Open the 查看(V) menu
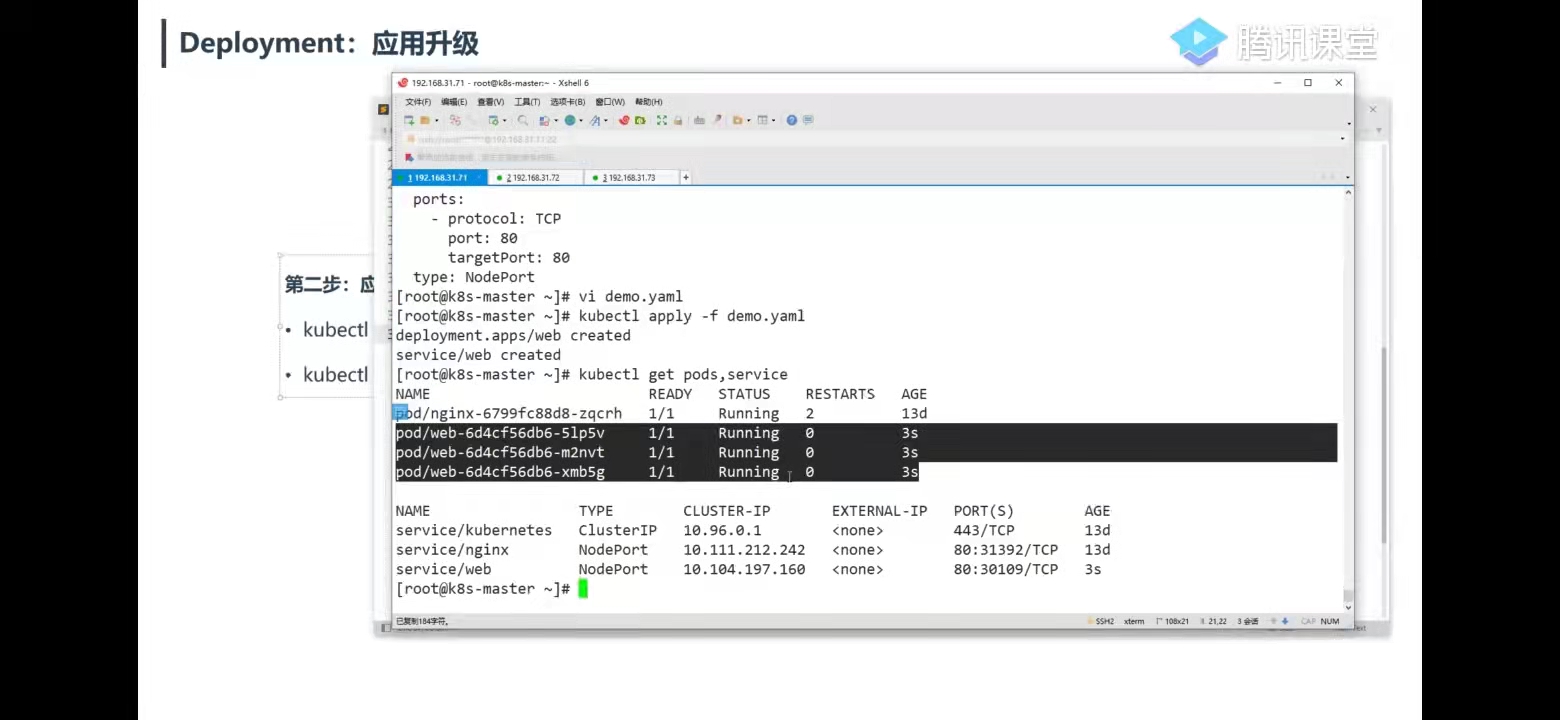The image size is (1560, 720). click(x=491, y=102)
